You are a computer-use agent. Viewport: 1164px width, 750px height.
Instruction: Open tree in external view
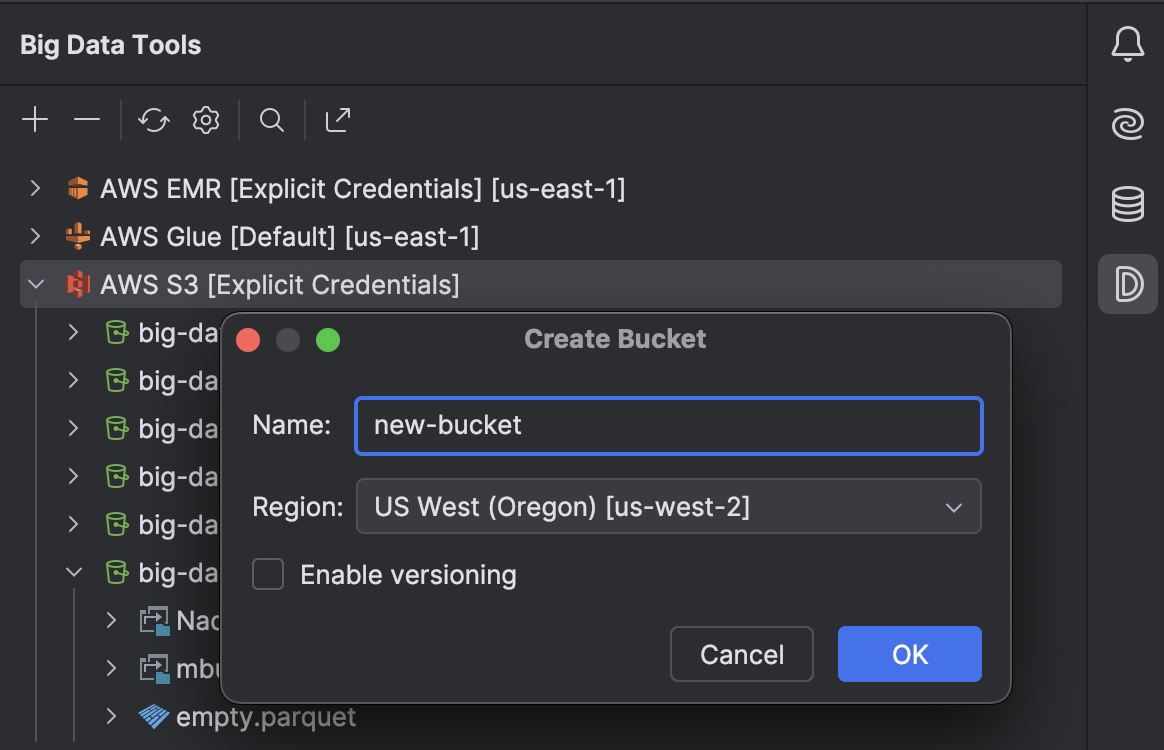[x=336, y=119]
